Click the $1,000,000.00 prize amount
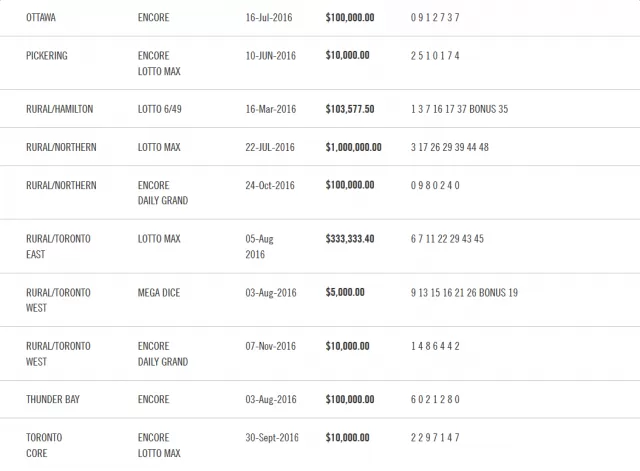640x471 pixels. tap(353, 147)
